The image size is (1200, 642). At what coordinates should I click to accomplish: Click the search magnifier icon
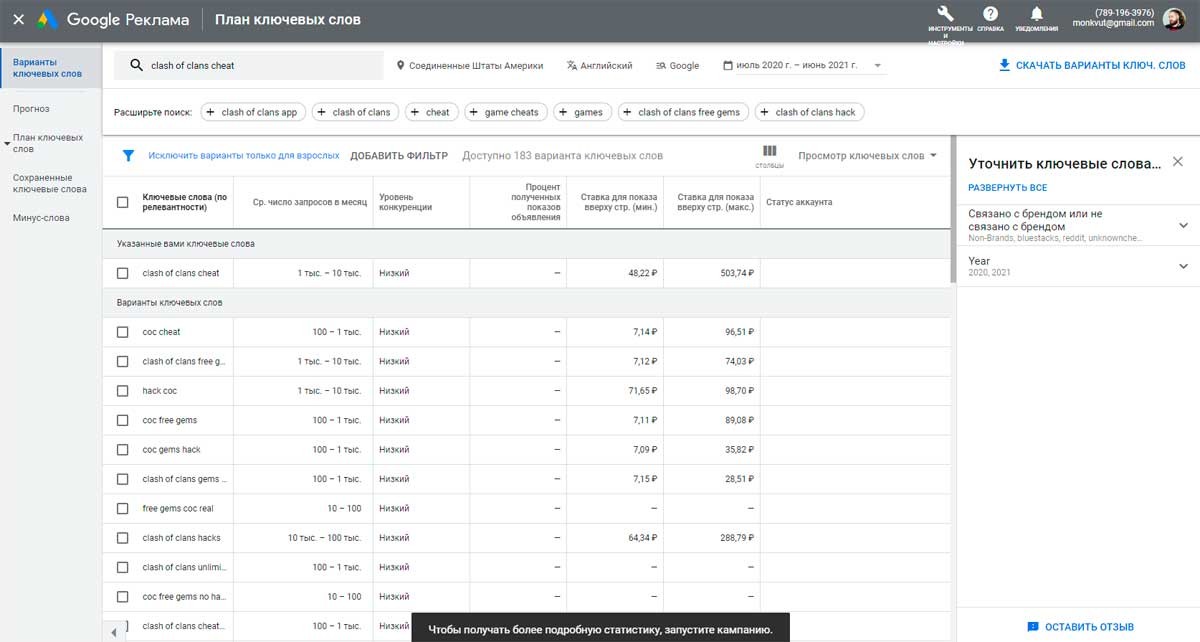136,66
